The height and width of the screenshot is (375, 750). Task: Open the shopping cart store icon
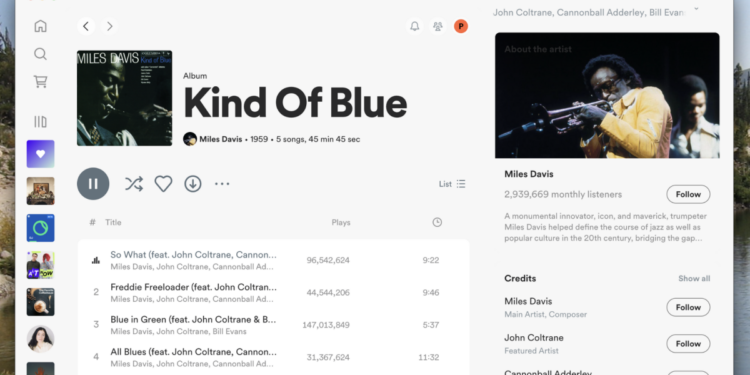click(x=41, y=82)
